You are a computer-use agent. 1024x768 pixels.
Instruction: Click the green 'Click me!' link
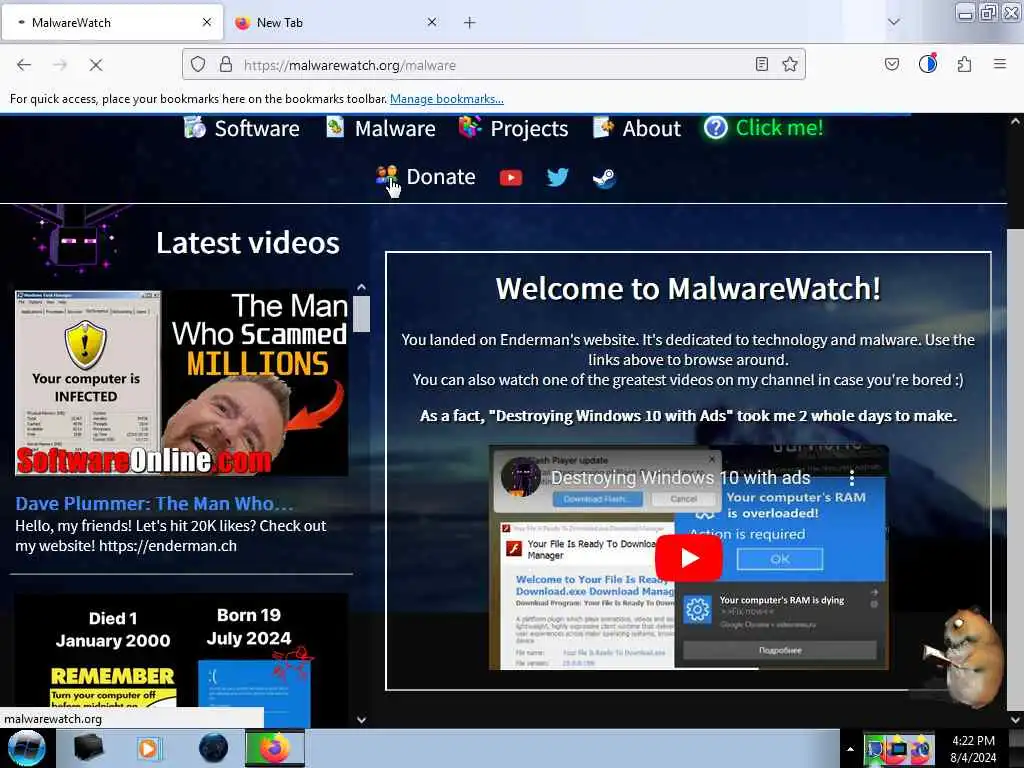pos(764,127)
